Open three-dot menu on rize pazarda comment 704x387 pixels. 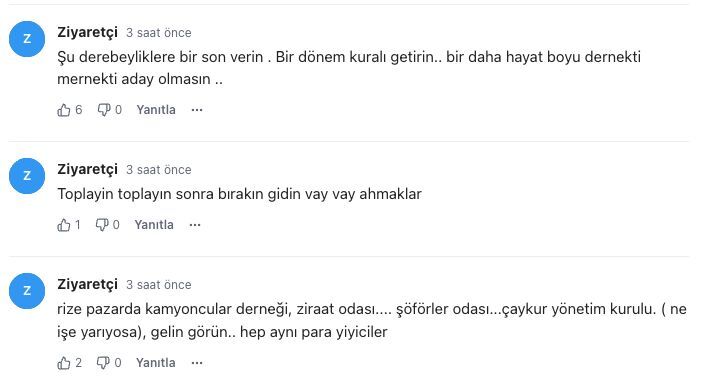(197, 363)
